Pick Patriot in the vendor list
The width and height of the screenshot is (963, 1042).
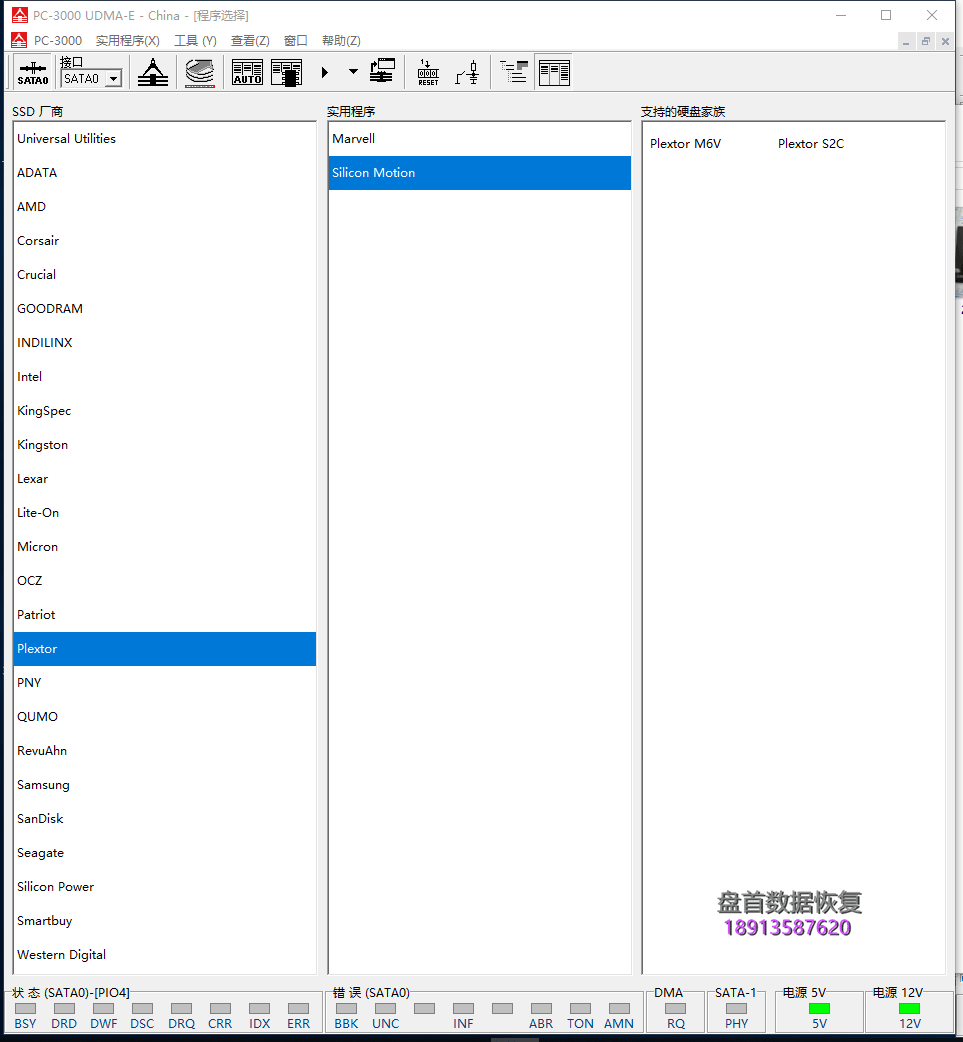point(164,615)
